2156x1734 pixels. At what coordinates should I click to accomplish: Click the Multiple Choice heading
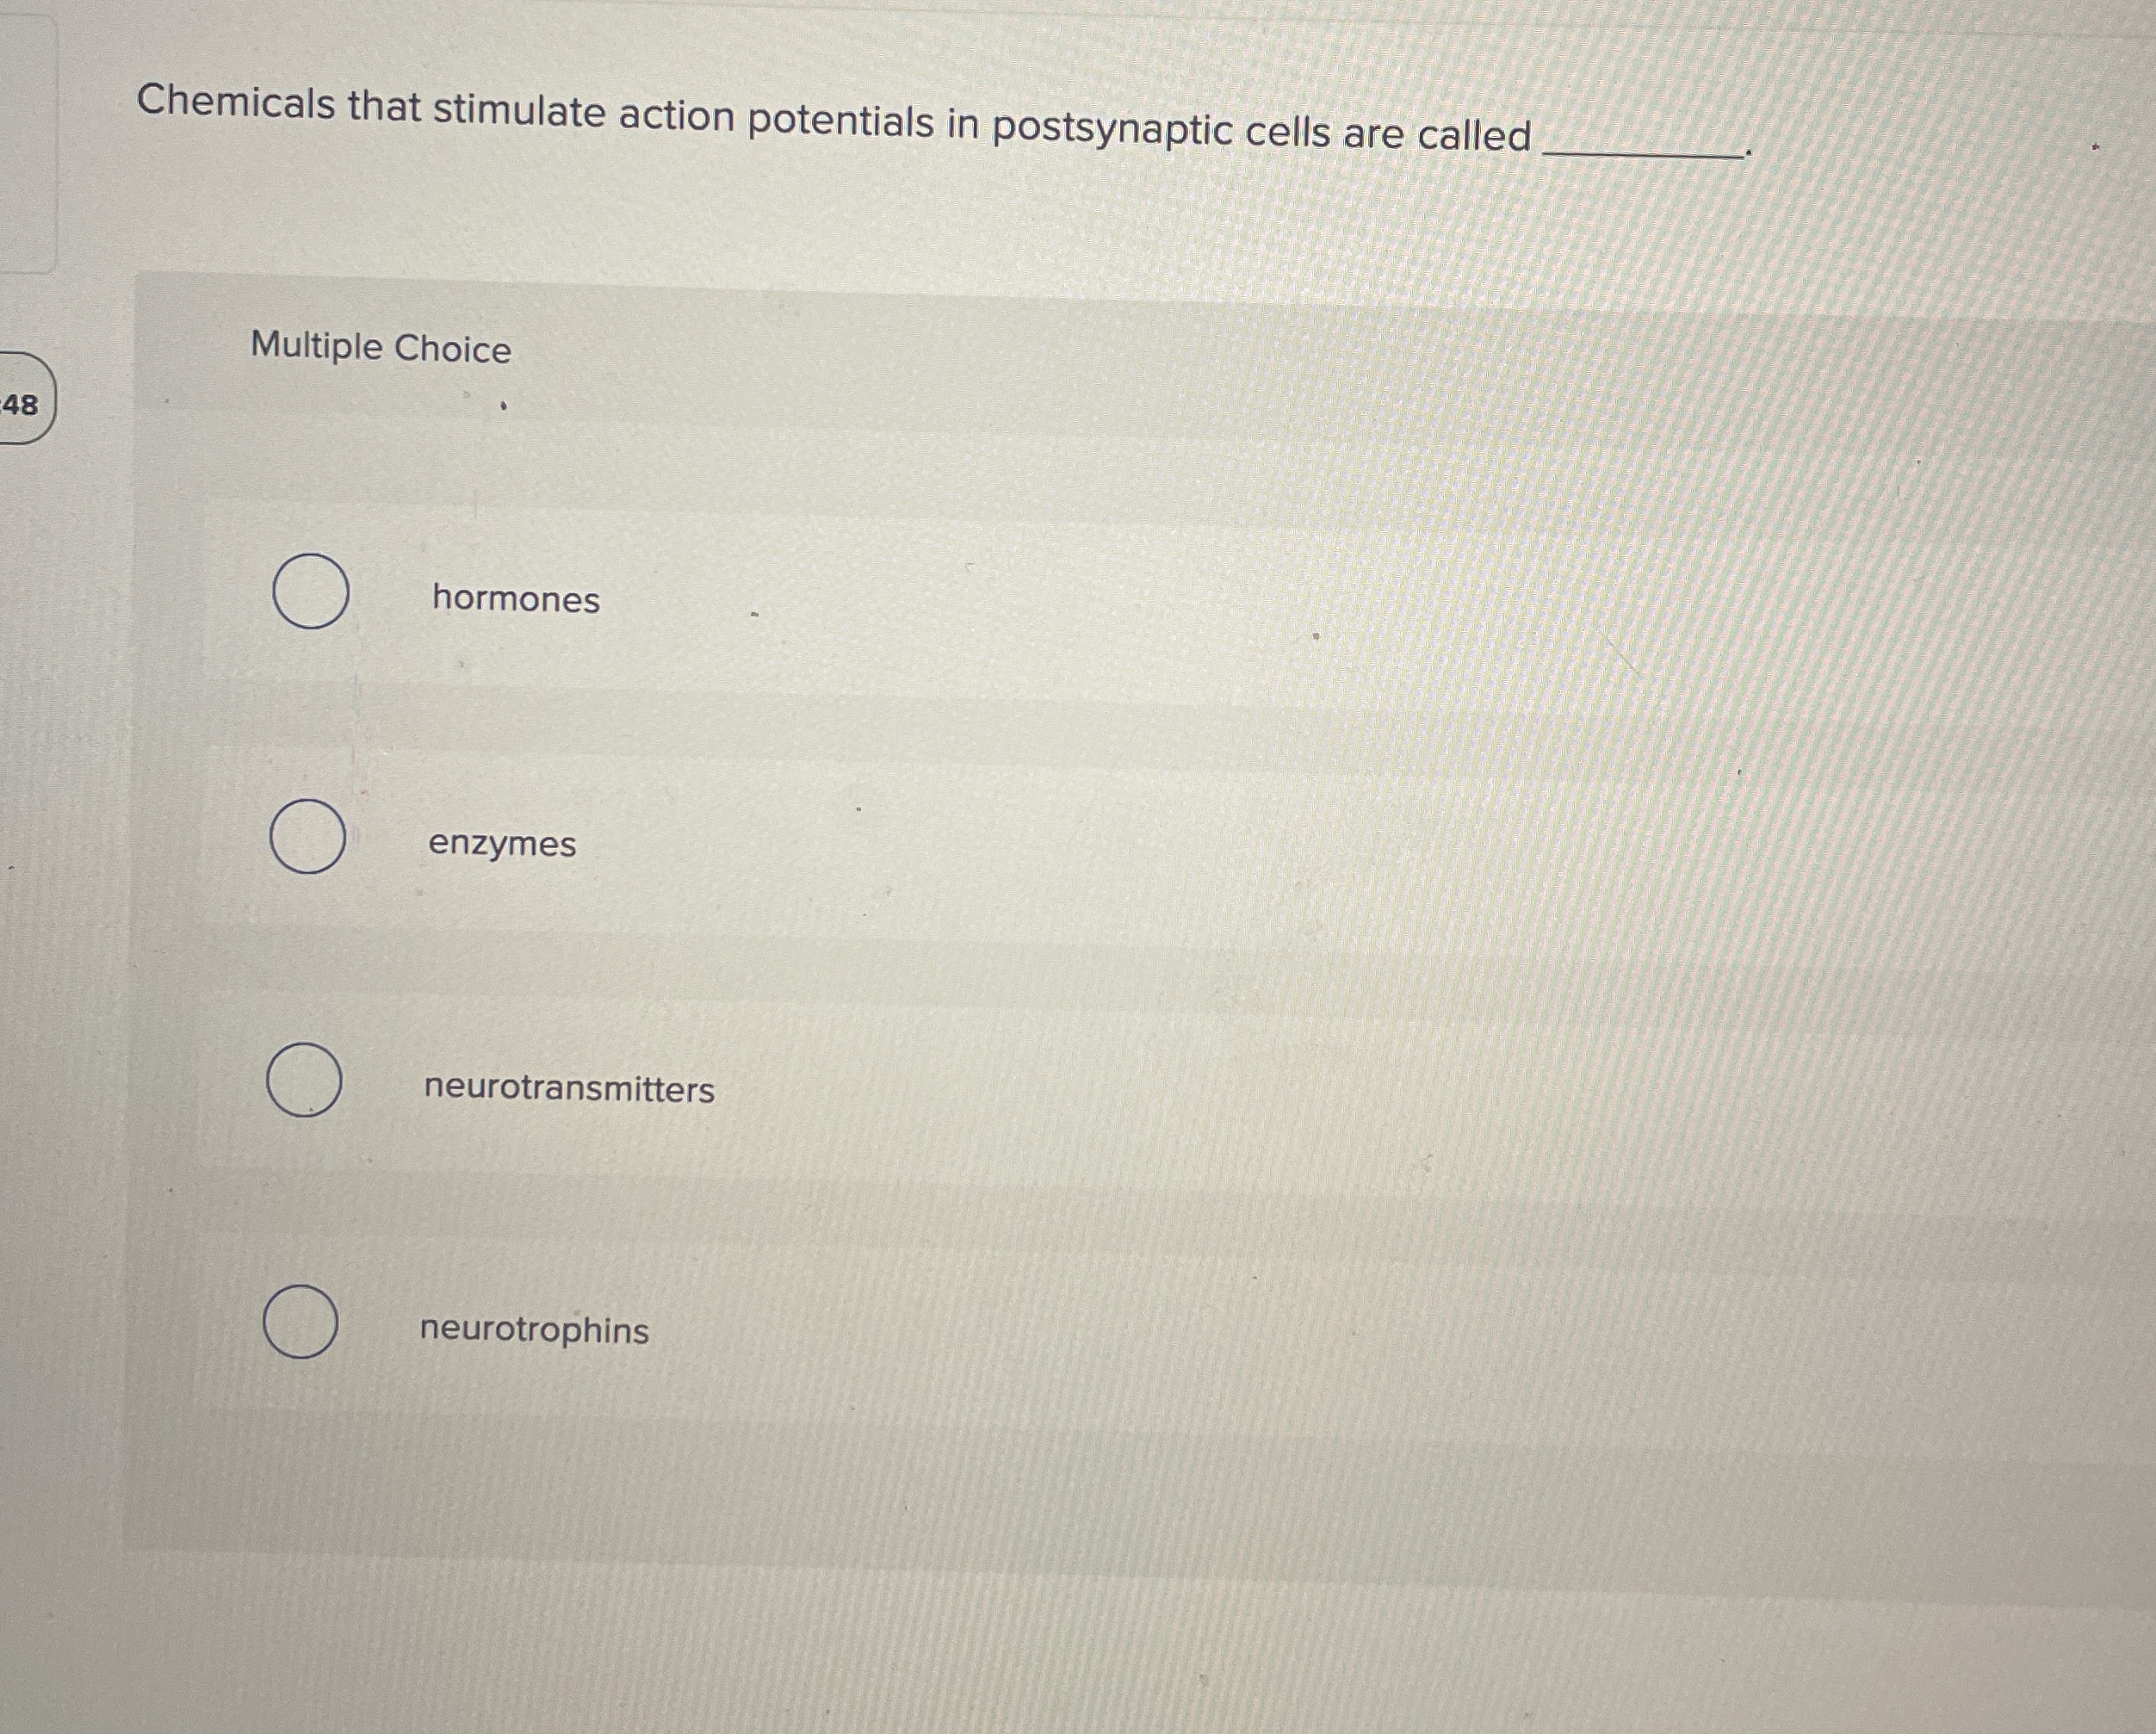tap(380, 348)
